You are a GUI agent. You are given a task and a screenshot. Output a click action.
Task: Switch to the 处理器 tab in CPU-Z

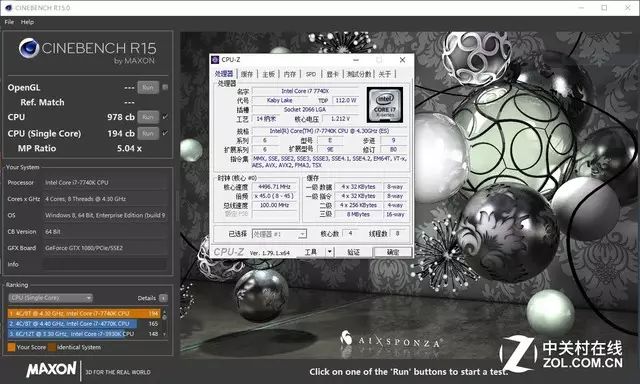click(x=224, y=74)
